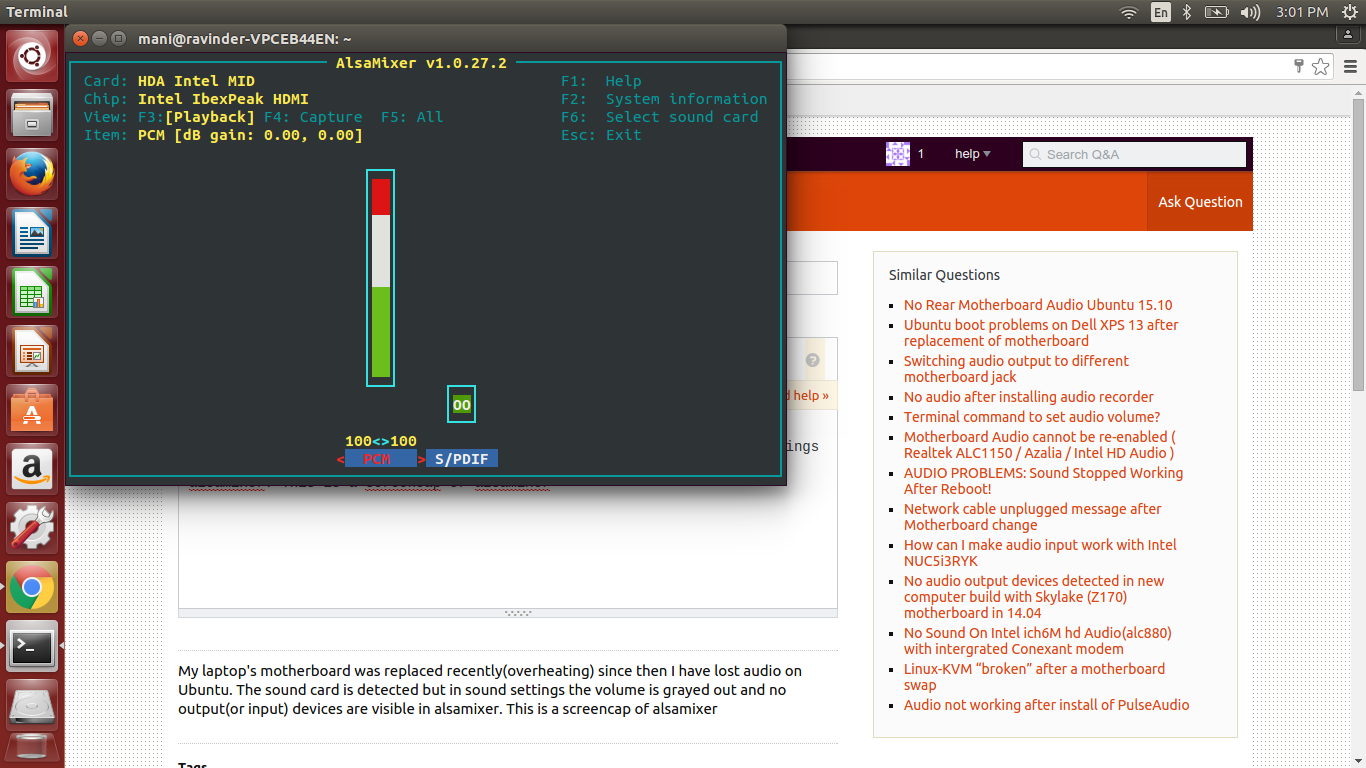The height and width of the screenshot is (768, 1366).
Task: Click in the Search Q&A field
Action: 1134,154
